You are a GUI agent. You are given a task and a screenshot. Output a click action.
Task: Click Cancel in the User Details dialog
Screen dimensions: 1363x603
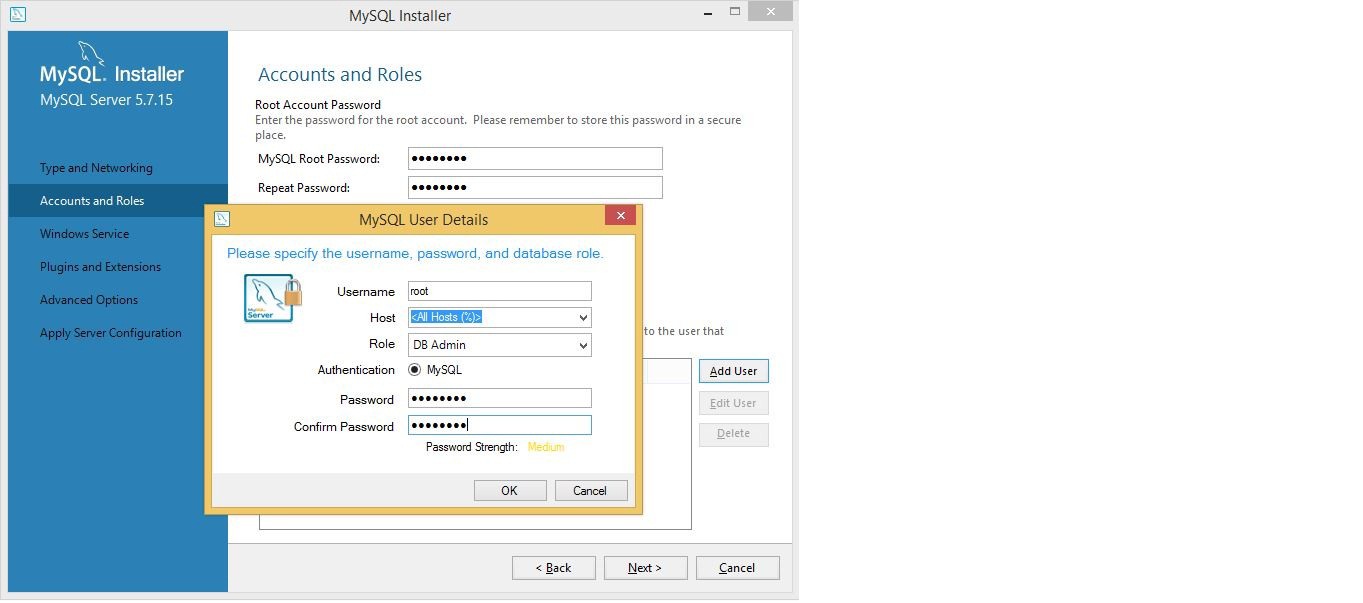(x=589, y=490)
